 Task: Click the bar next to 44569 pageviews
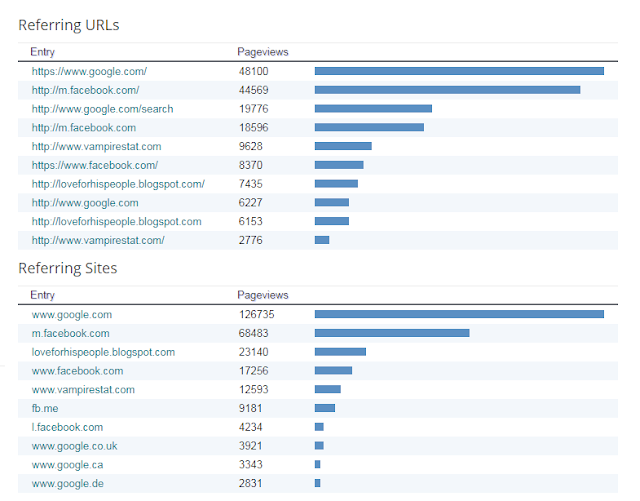coord(447,90)
